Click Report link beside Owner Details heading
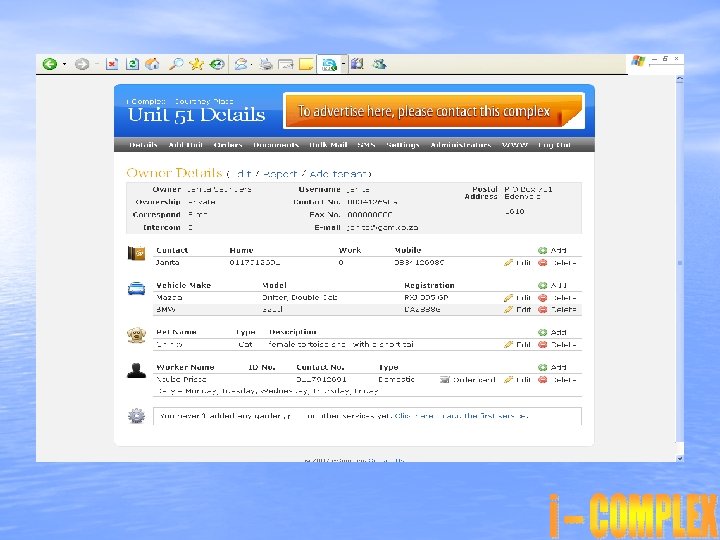Viewport: 720px width, 540px height. pyautogui.click(x=279, y=174)
